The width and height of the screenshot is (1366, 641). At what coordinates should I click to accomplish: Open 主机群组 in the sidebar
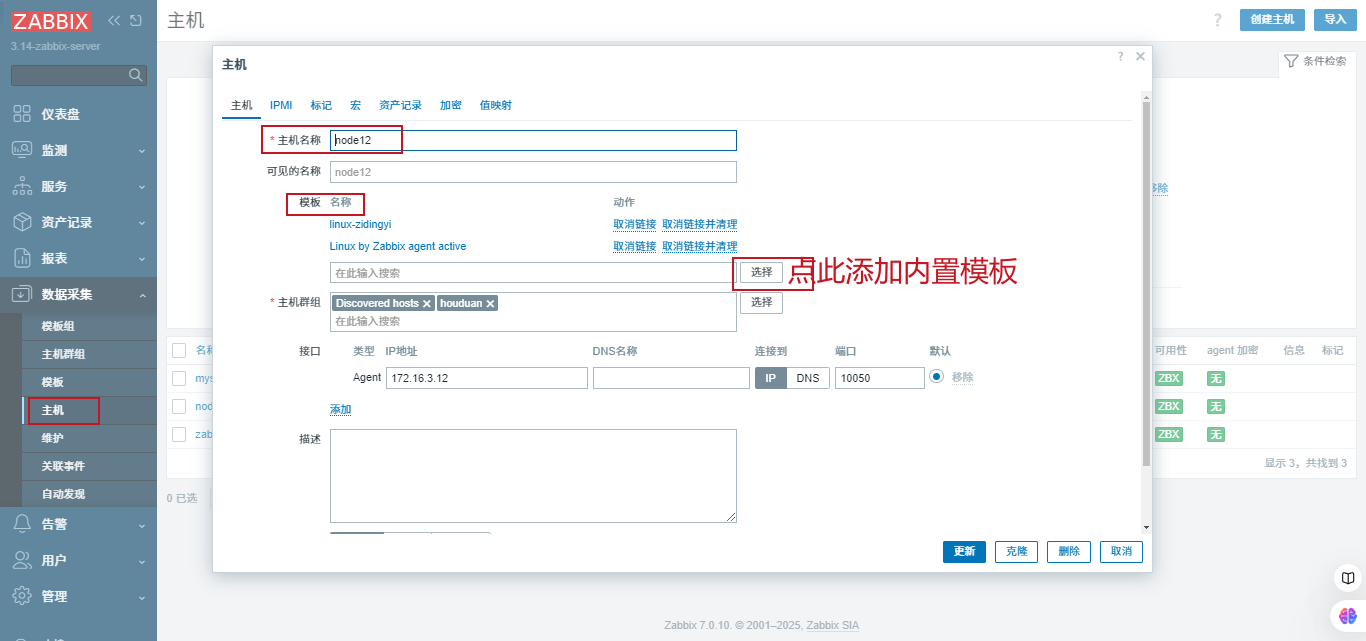tap(63, 354)
